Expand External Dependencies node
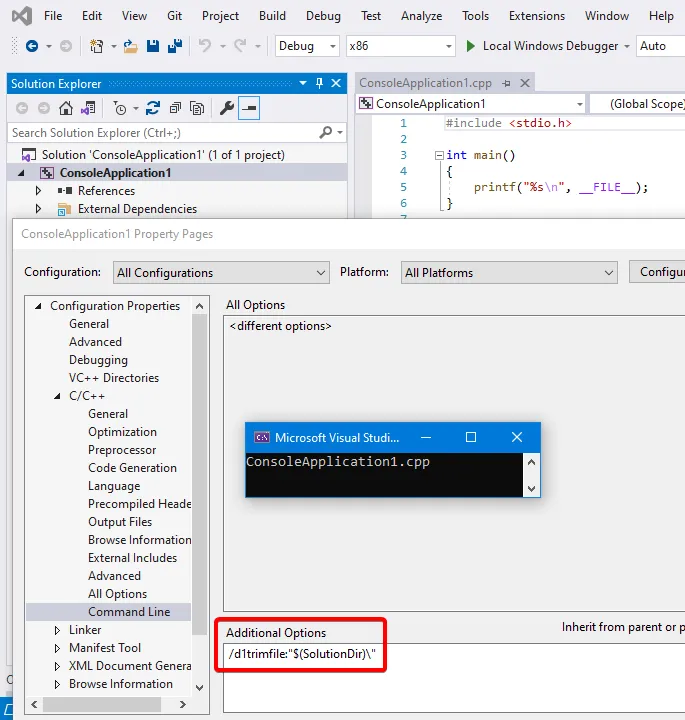Image resolution: width=685 pixels, height=720 pixels. tap(38, 209)
